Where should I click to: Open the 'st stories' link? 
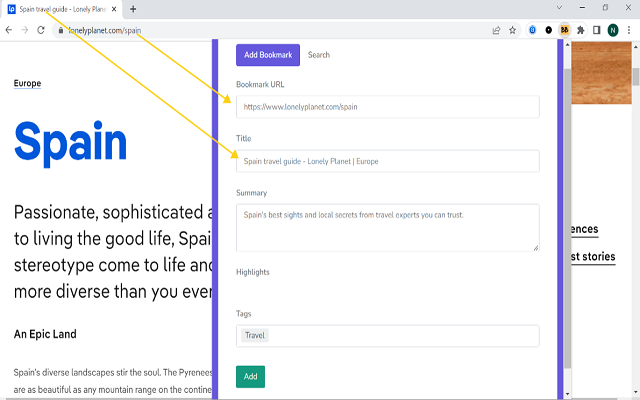(x=593, y=257)
